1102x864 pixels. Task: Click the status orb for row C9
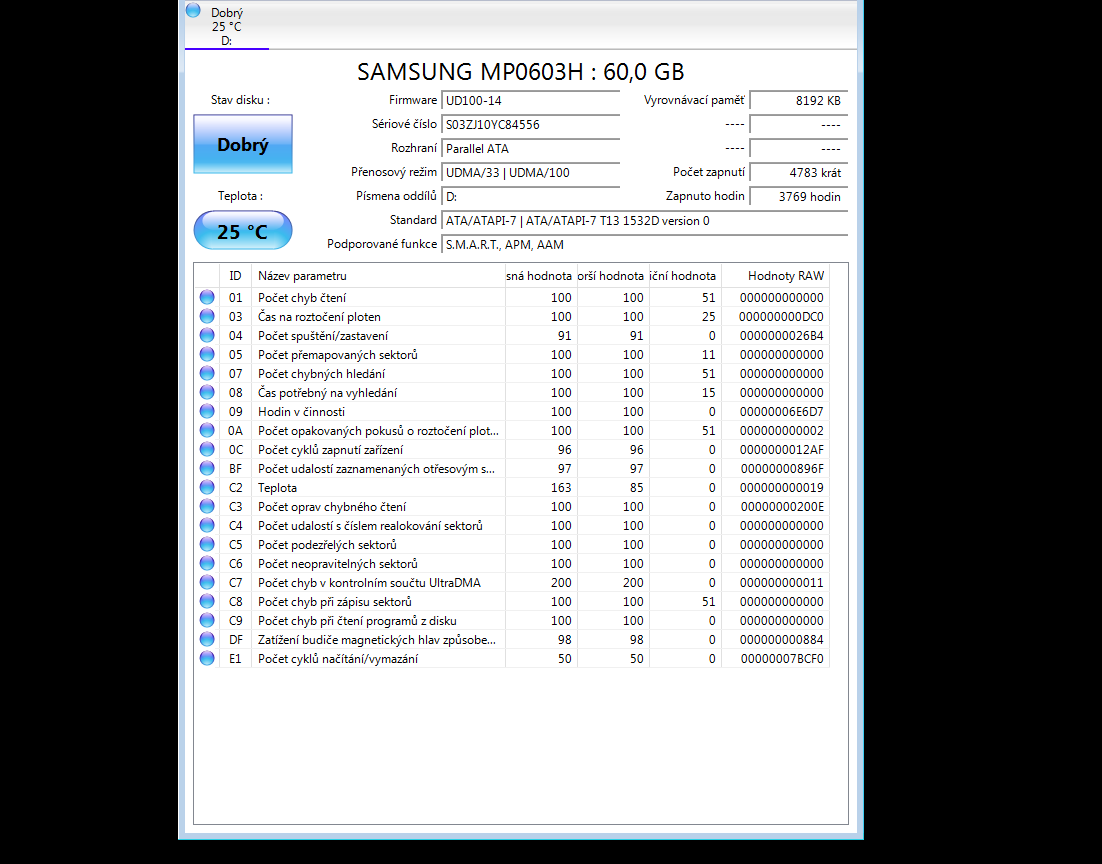coord(207,620)
